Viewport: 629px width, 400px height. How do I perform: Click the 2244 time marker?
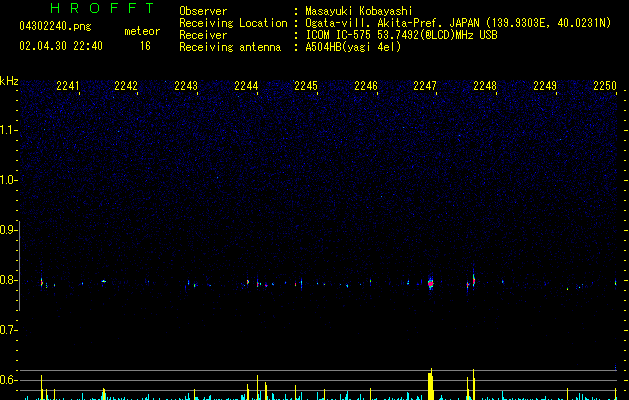[x=246, y=86]
